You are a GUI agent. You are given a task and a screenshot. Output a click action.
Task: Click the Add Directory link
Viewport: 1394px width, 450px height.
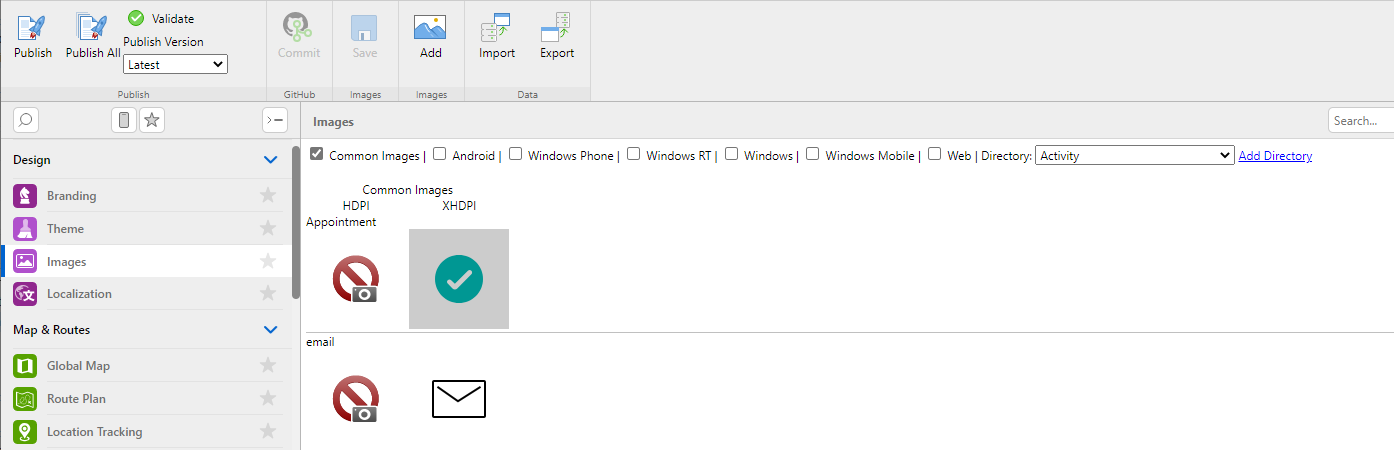click(1275, 156)
